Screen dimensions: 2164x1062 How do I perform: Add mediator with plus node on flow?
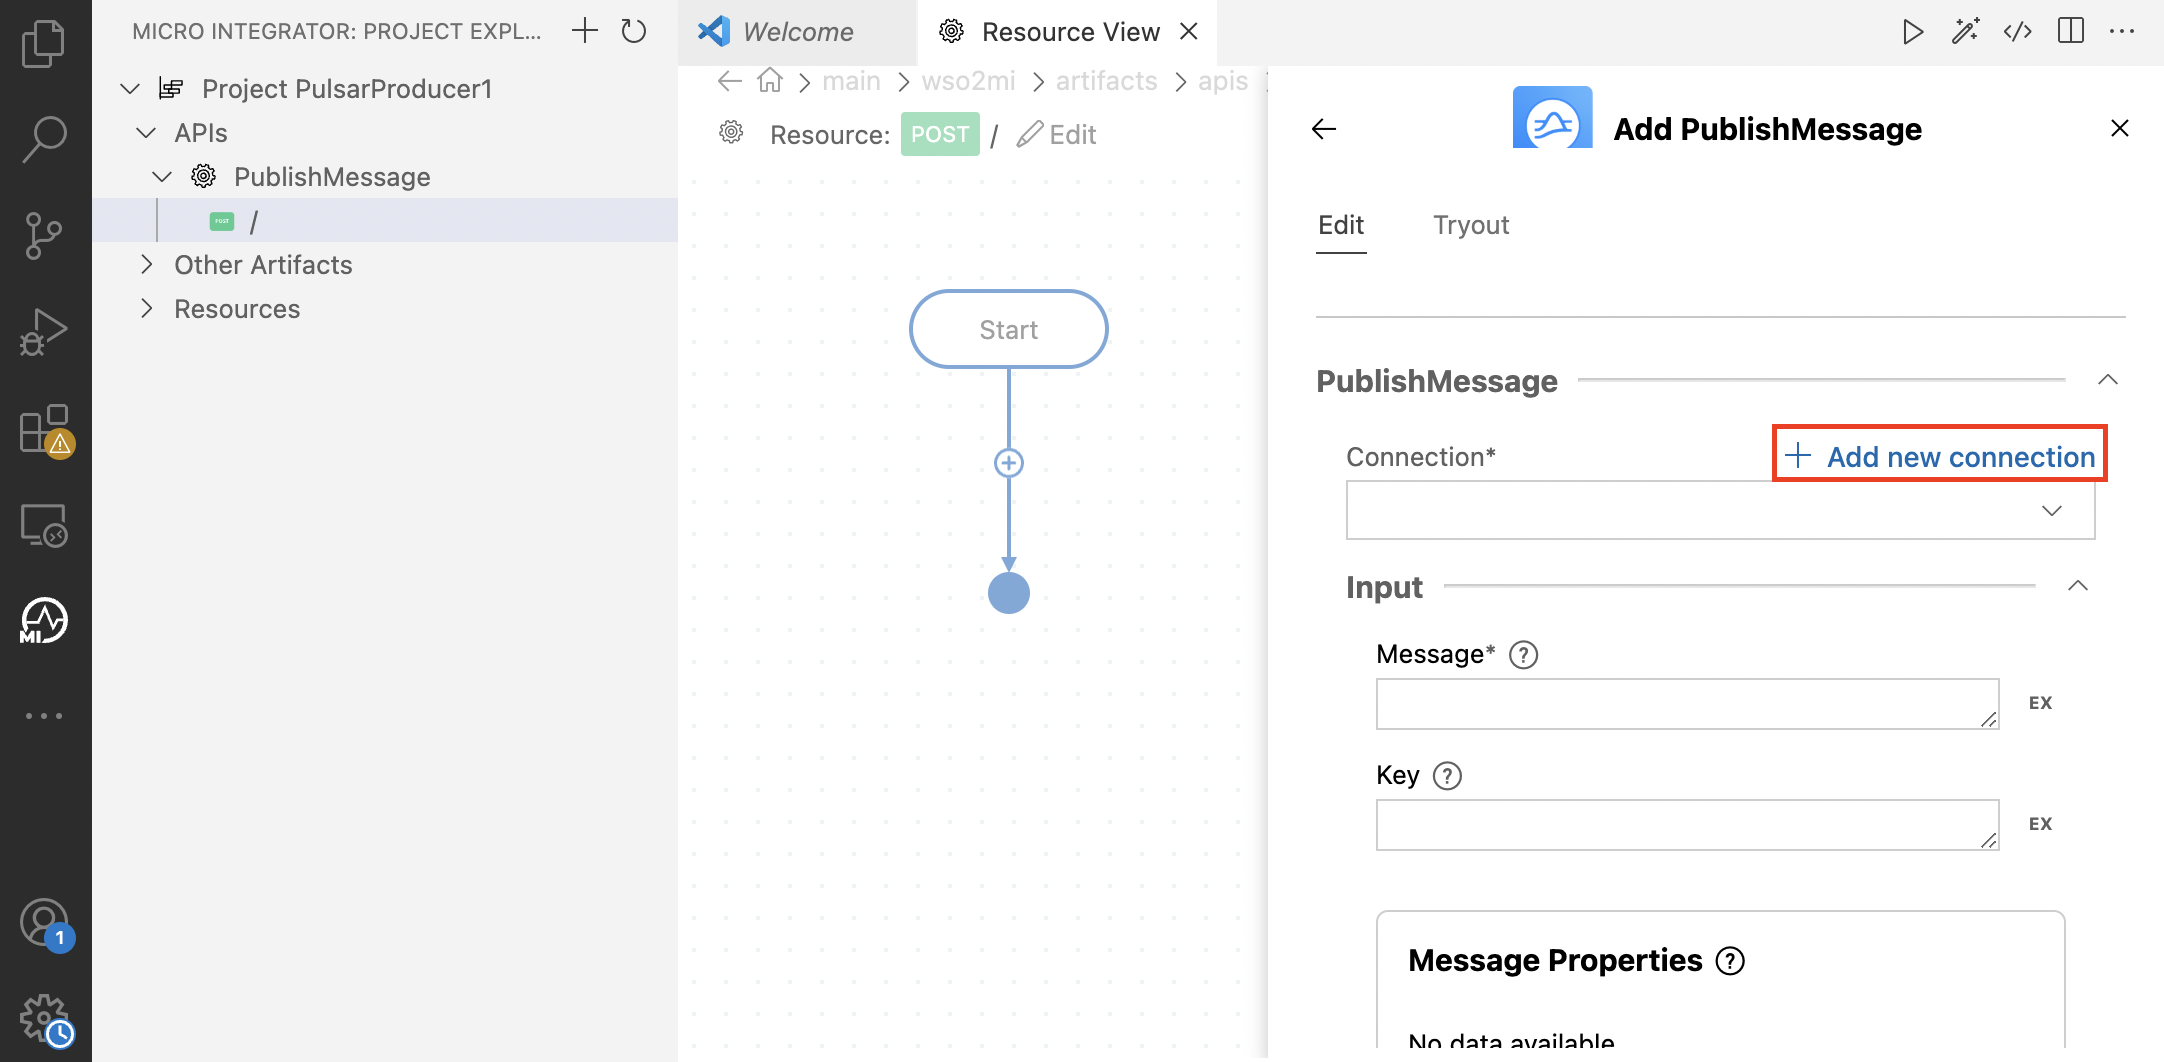point(1009,463)
